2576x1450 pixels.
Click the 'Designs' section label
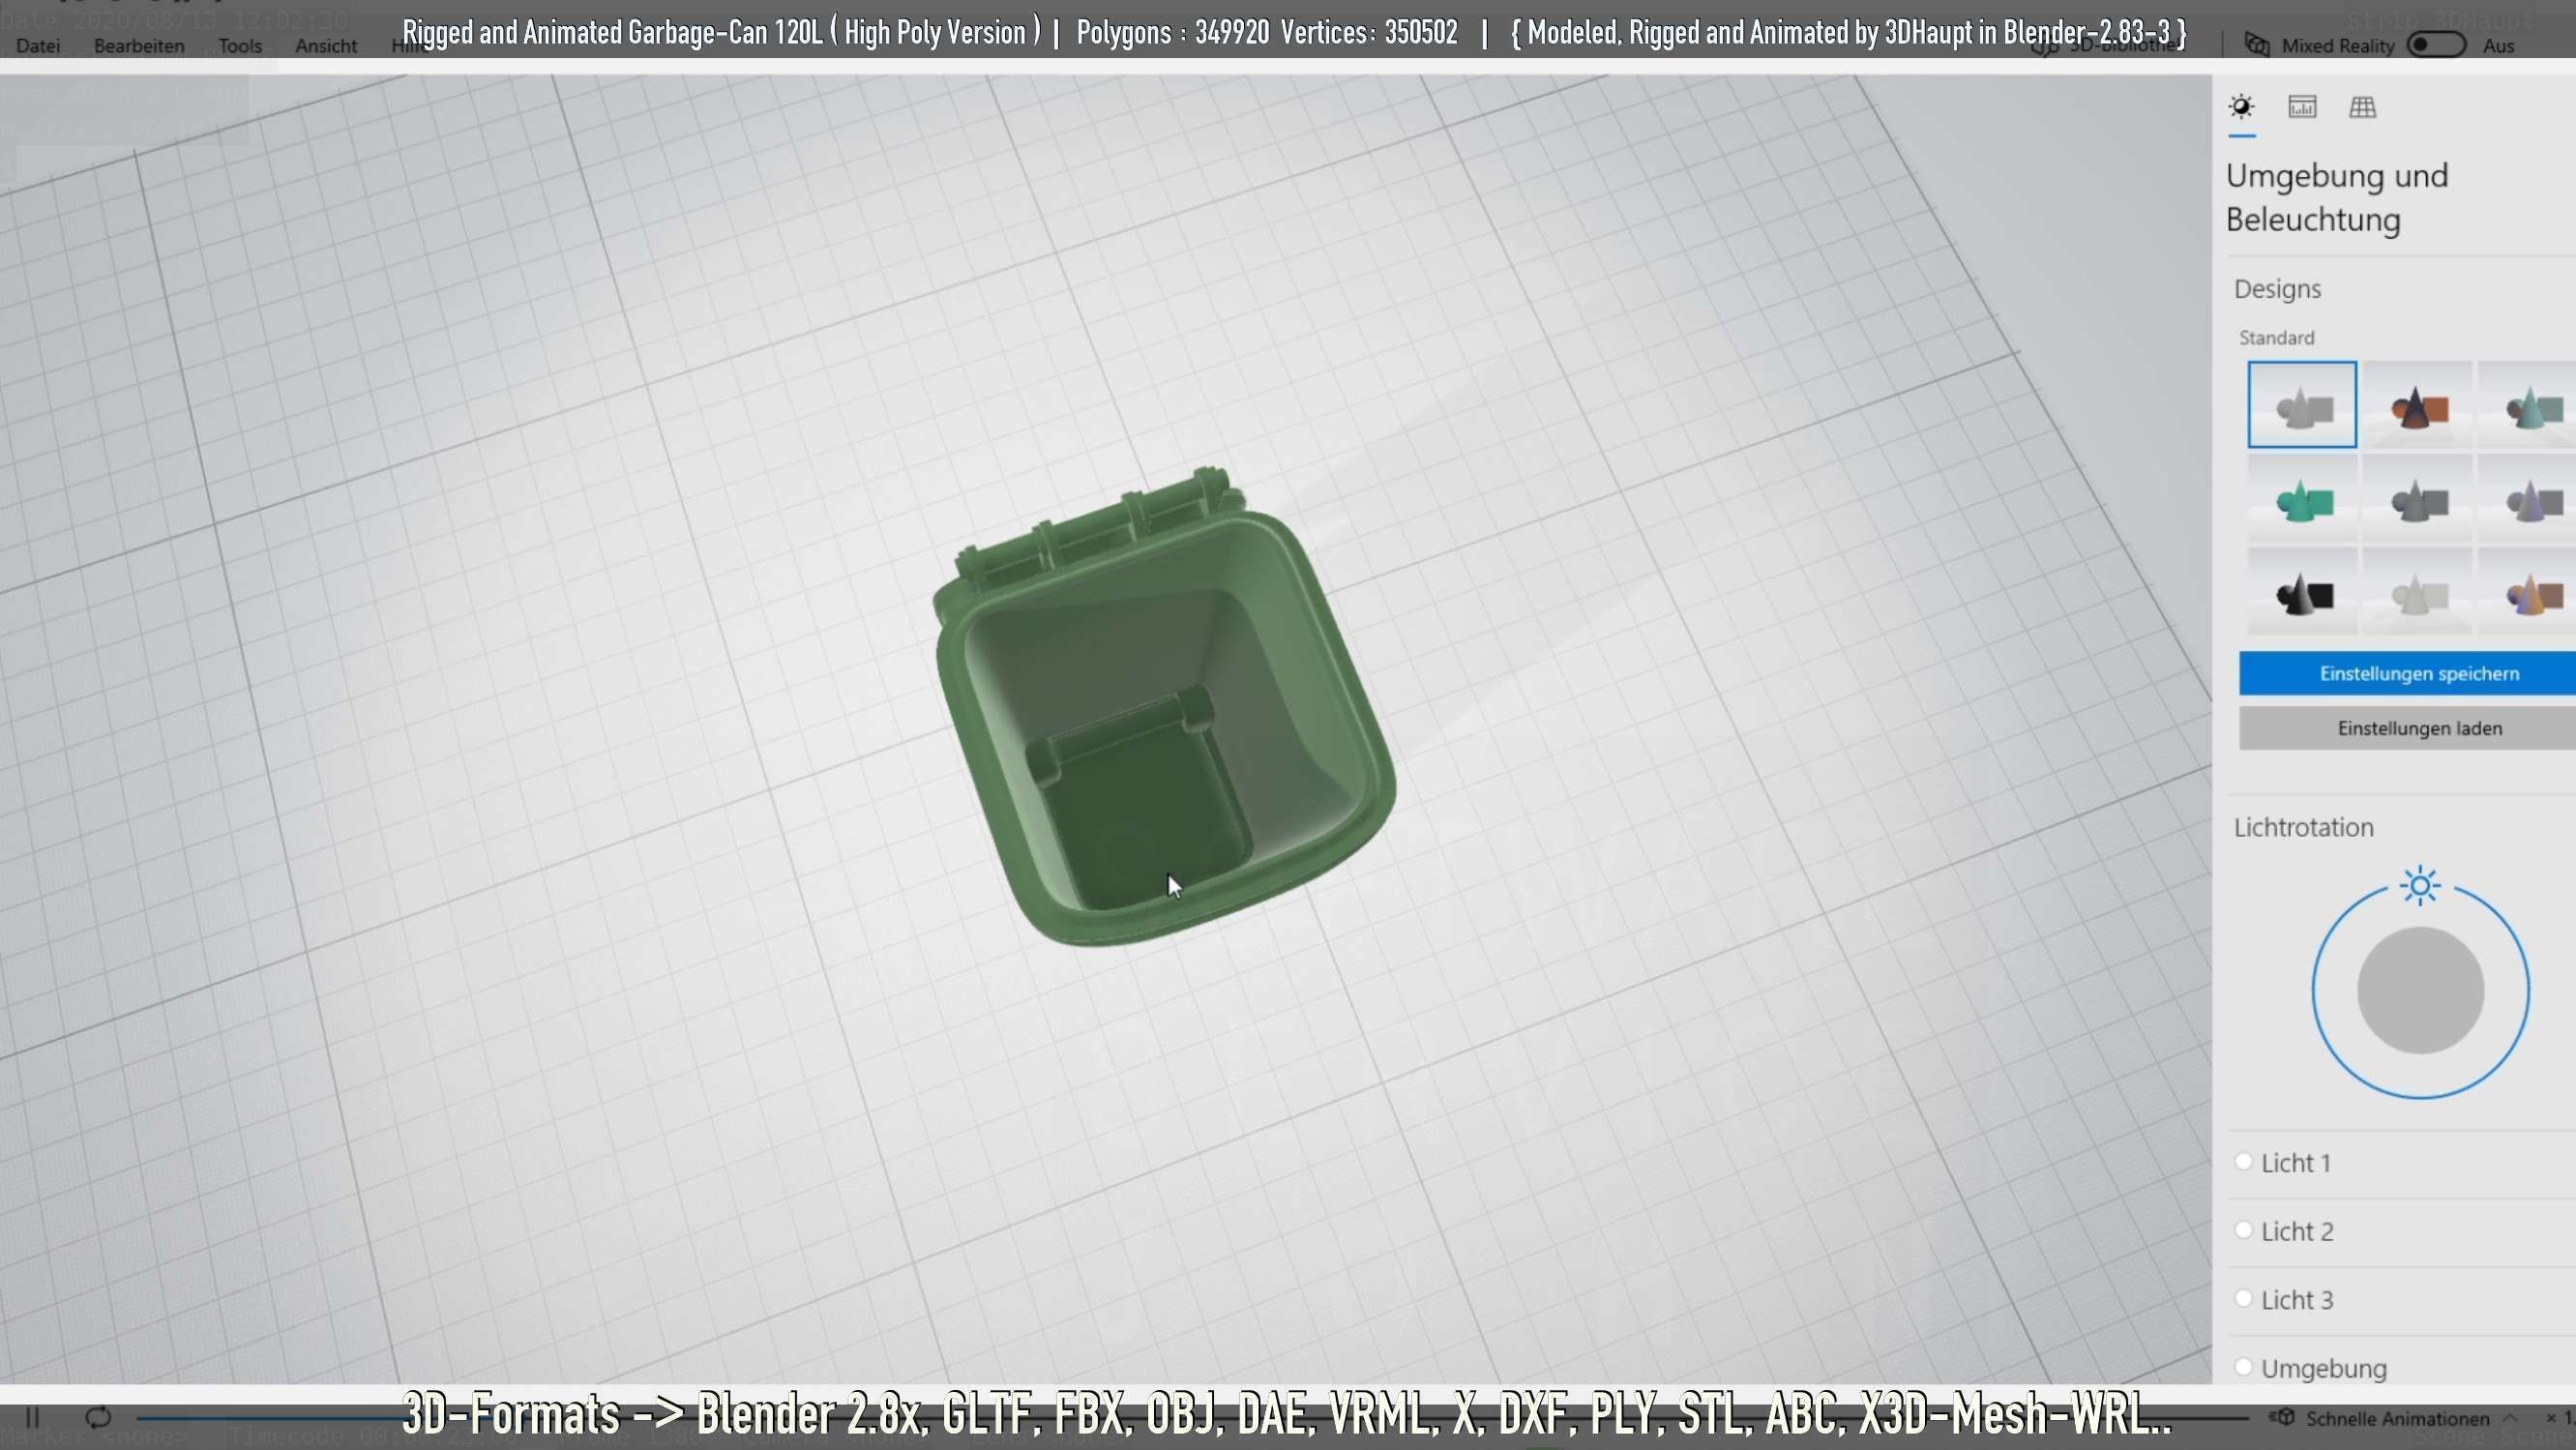(2277, 289)
